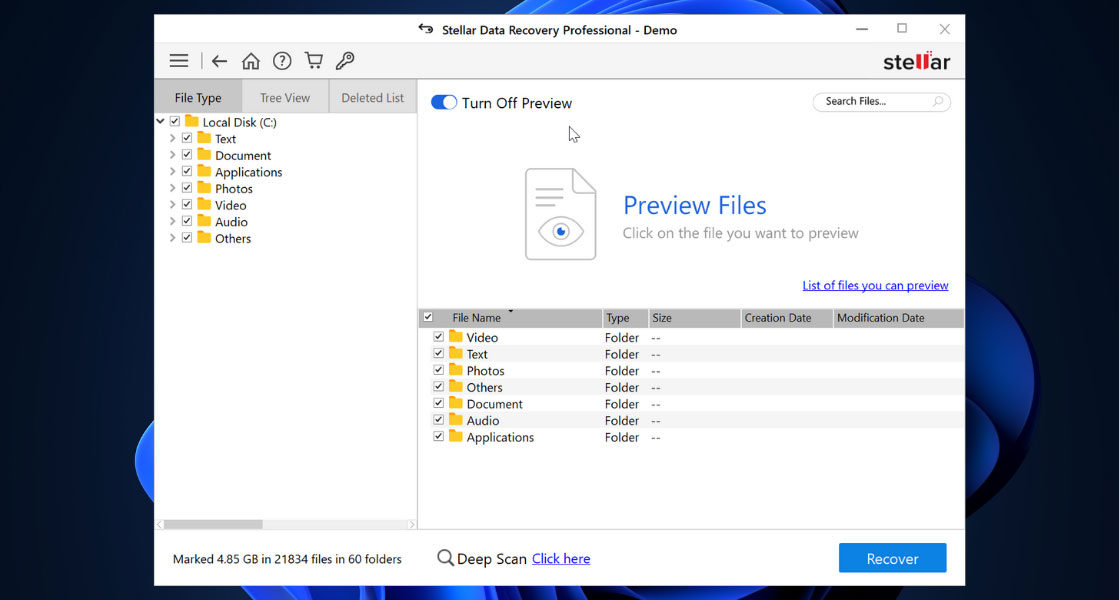
Task: Click the Stellar logo
Action: pos(916,60)
